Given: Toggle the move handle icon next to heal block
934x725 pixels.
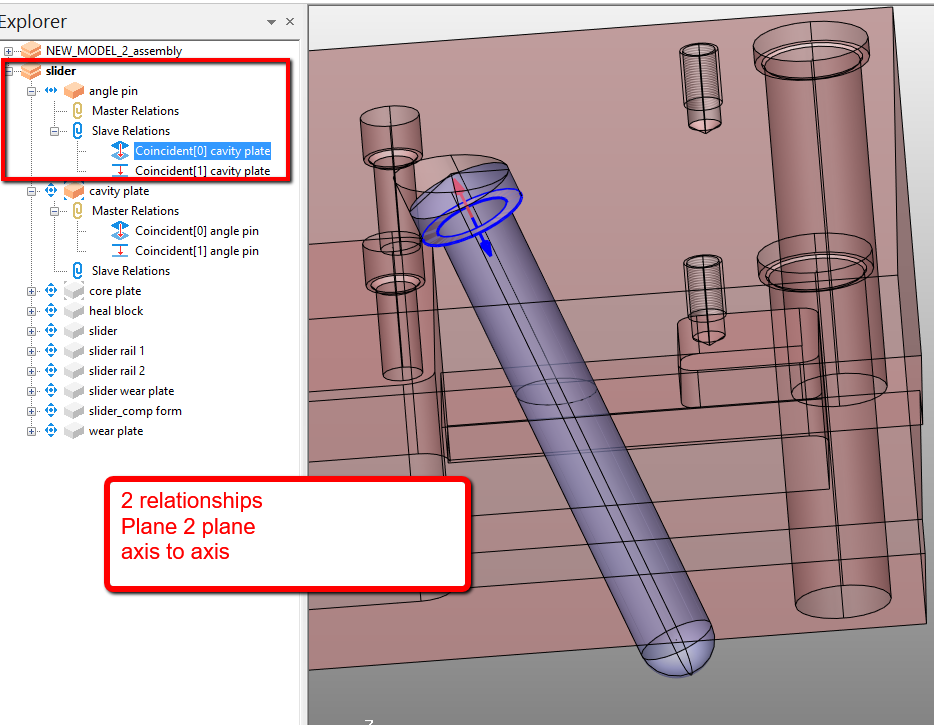Looking at the screenshot, I should pyautogui.click(x=50, y=310).
